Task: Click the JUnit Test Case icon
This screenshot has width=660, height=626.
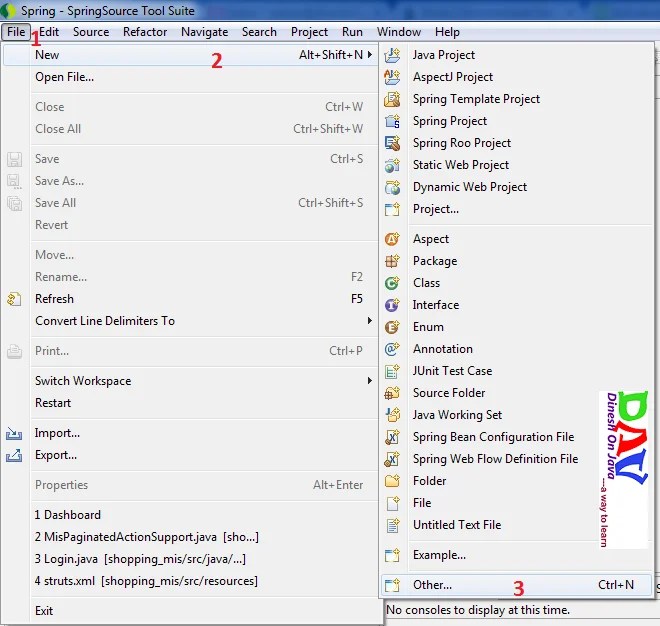Action: (392, 371)
